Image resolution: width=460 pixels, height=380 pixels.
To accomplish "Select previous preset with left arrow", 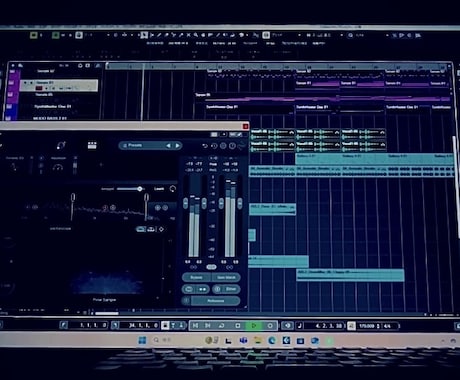I will click(x=168, y=146).
